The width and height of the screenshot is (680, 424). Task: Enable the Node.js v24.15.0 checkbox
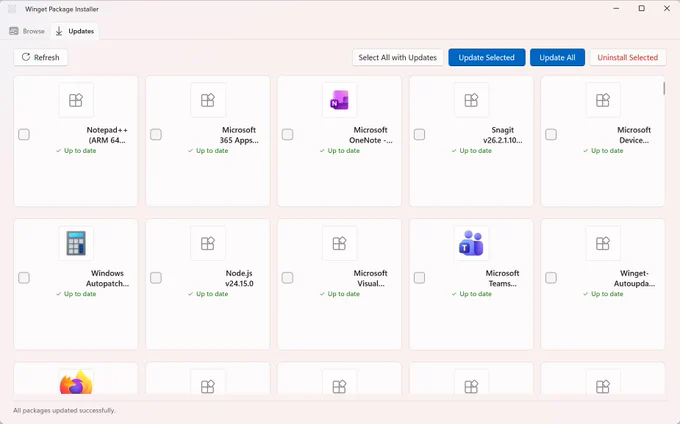156,277
